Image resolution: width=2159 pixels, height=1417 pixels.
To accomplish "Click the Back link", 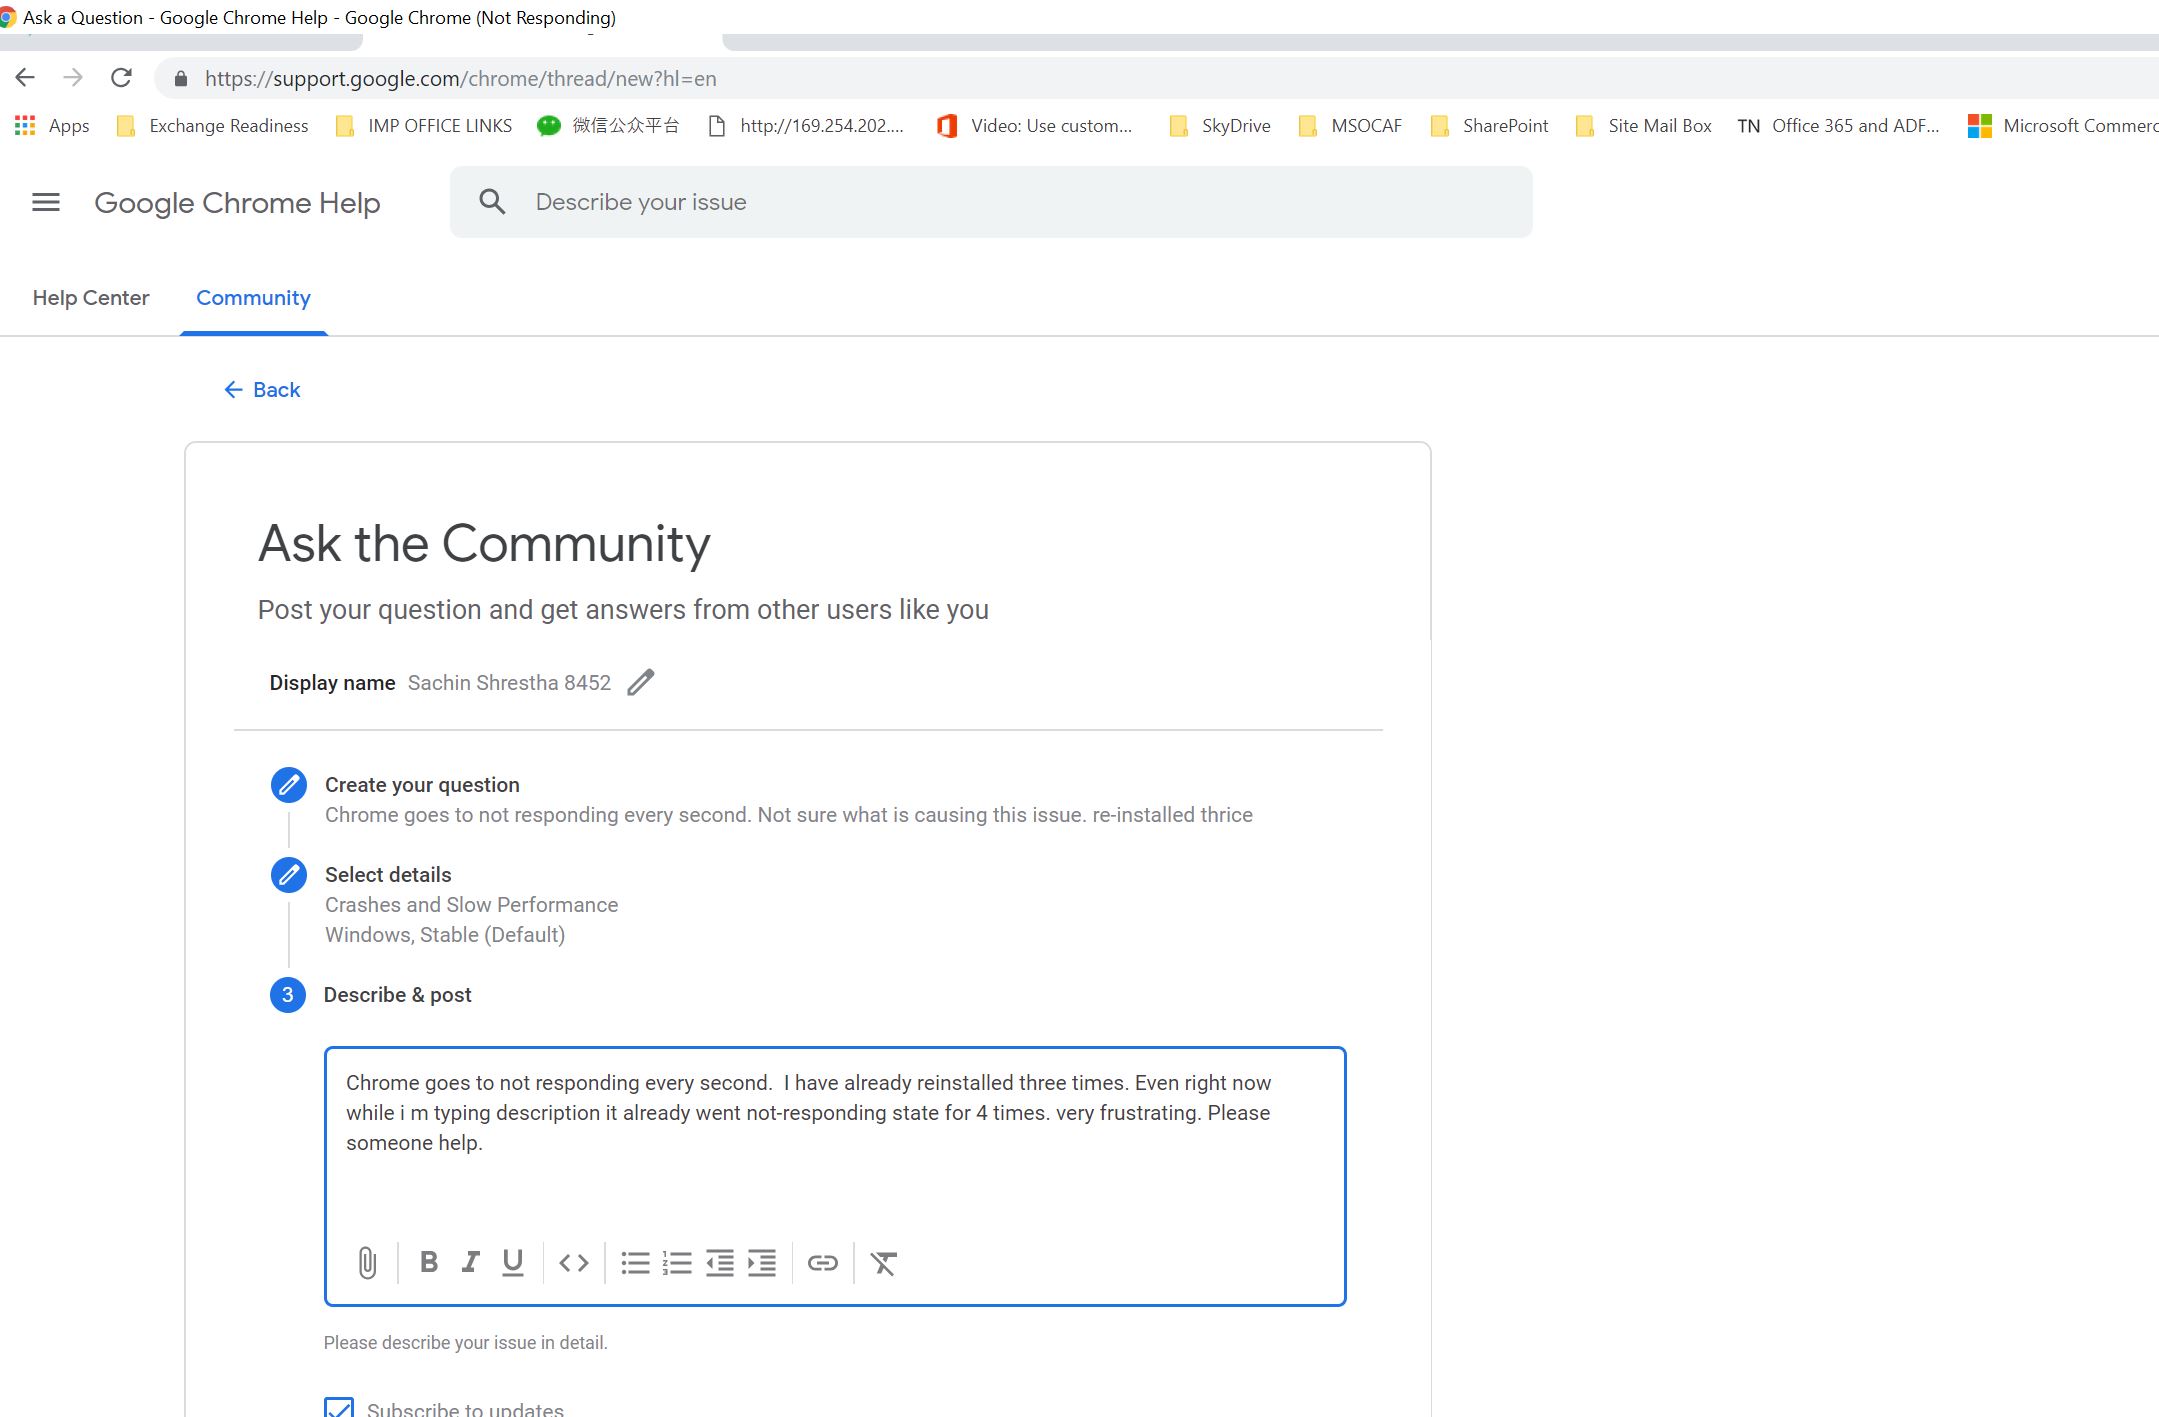I will point(263,390).
